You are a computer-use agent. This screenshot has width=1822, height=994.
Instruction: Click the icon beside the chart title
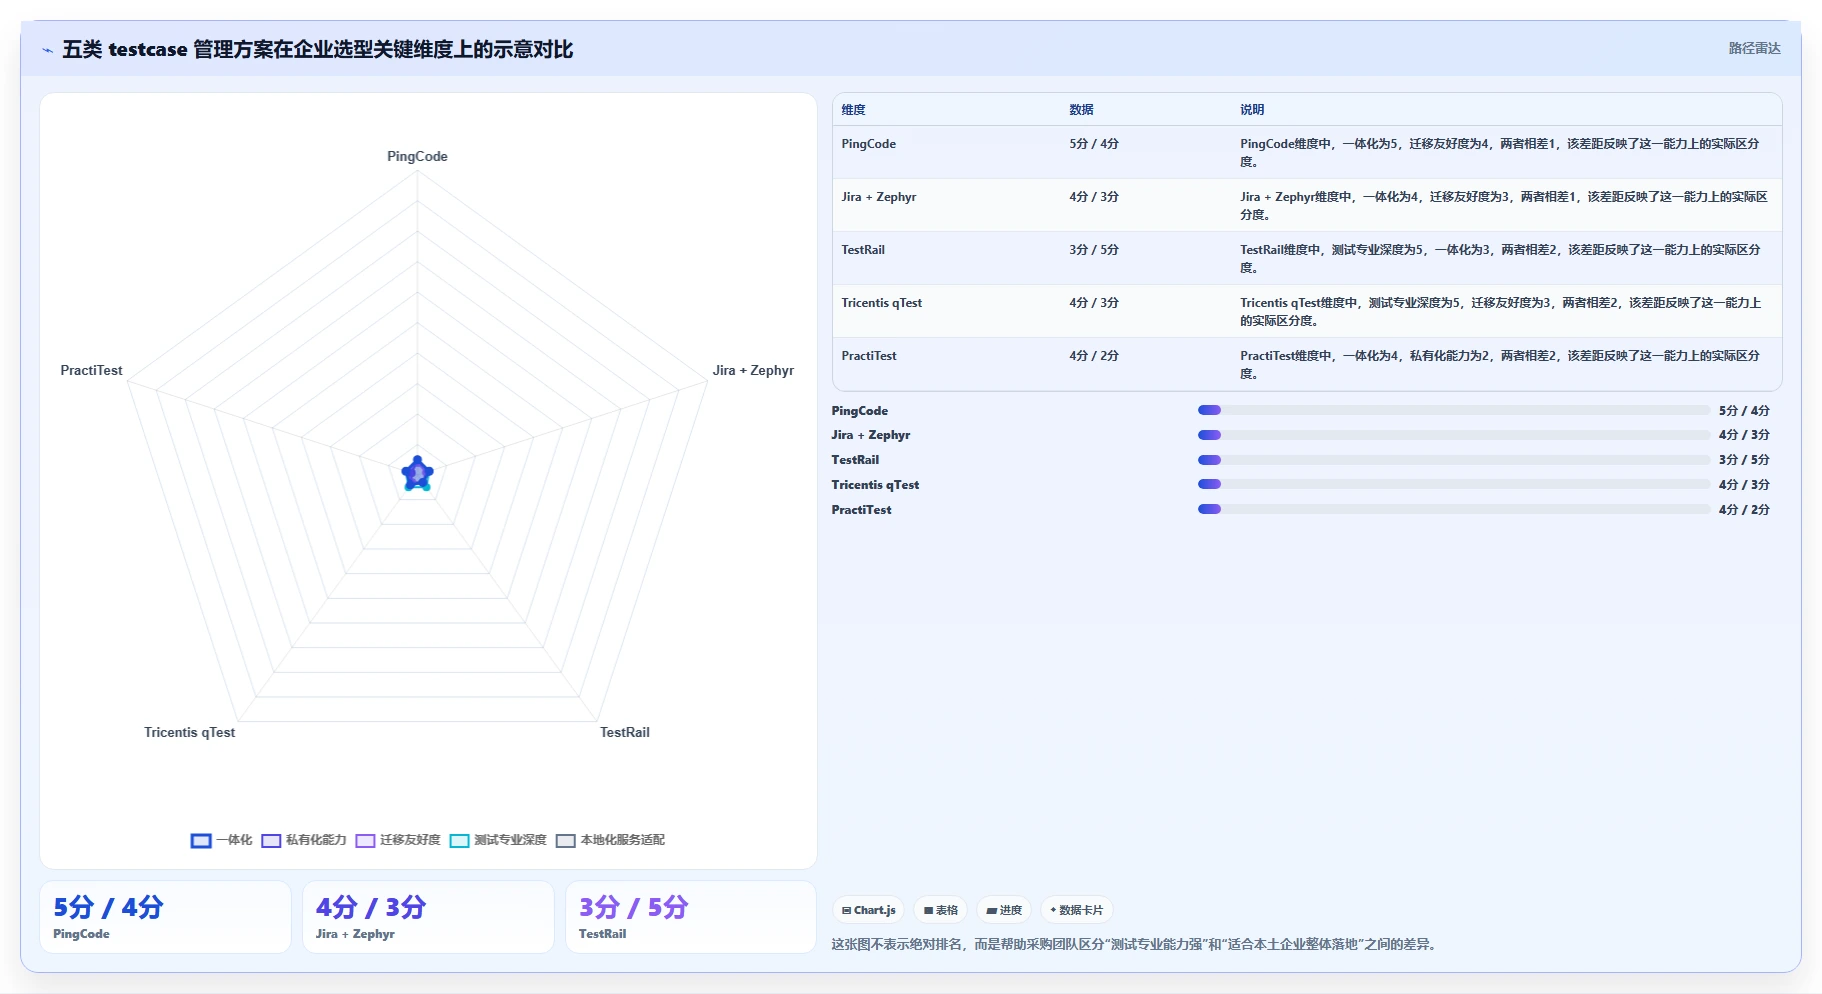tap(47, 50)
